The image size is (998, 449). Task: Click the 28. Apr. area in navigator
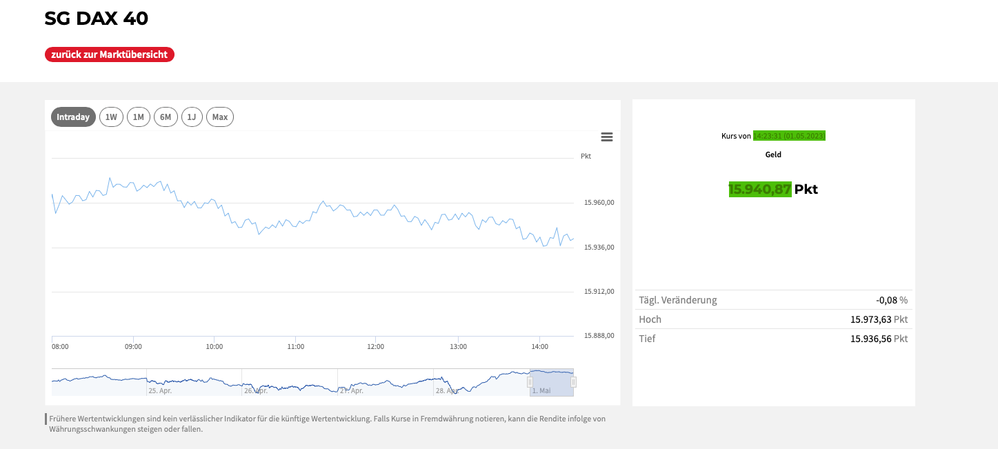tap(447, 390)
